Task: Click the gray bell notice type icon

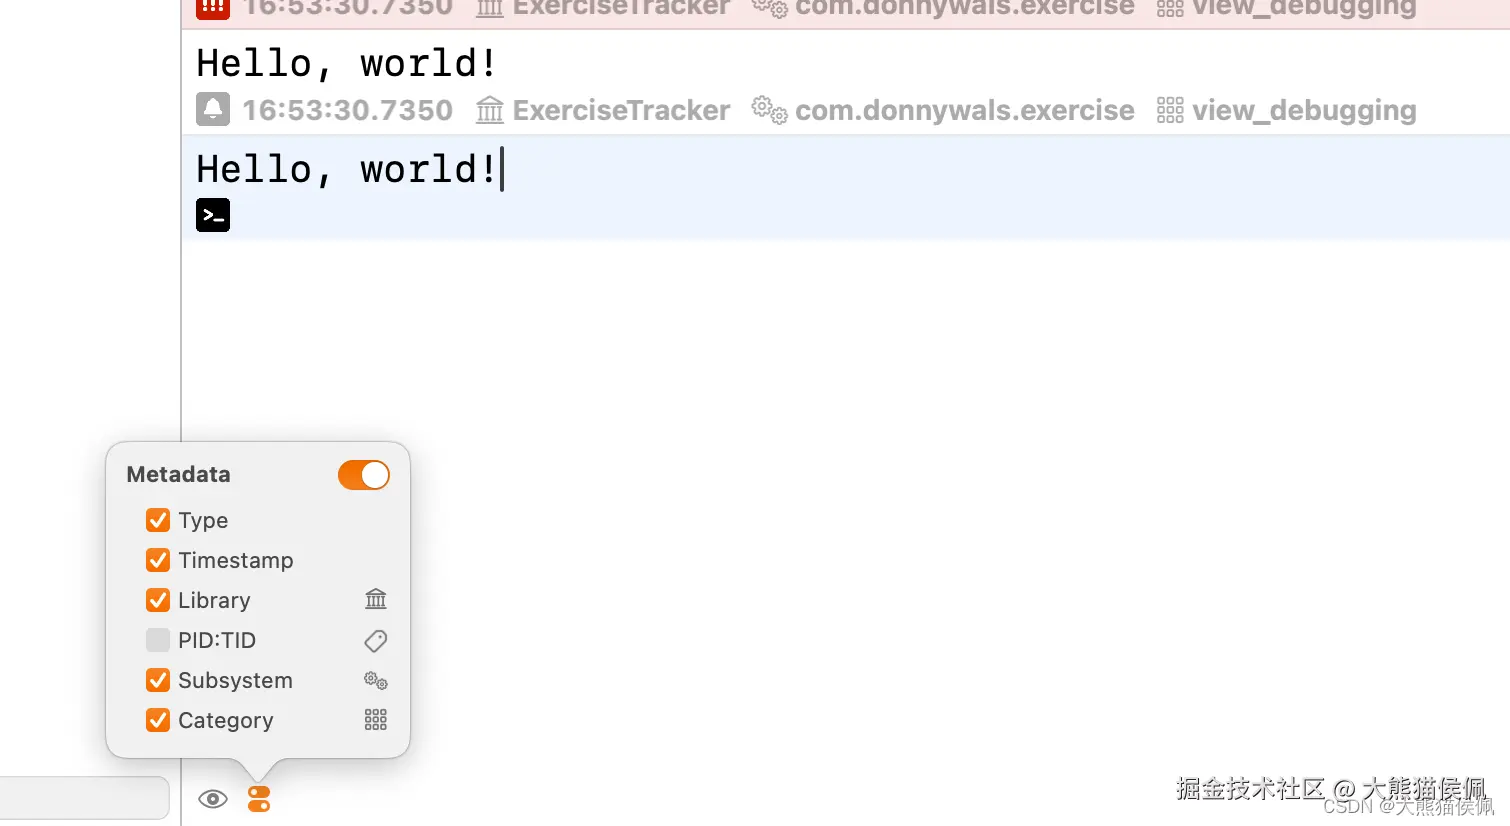Action: click(x=213, y=109)
